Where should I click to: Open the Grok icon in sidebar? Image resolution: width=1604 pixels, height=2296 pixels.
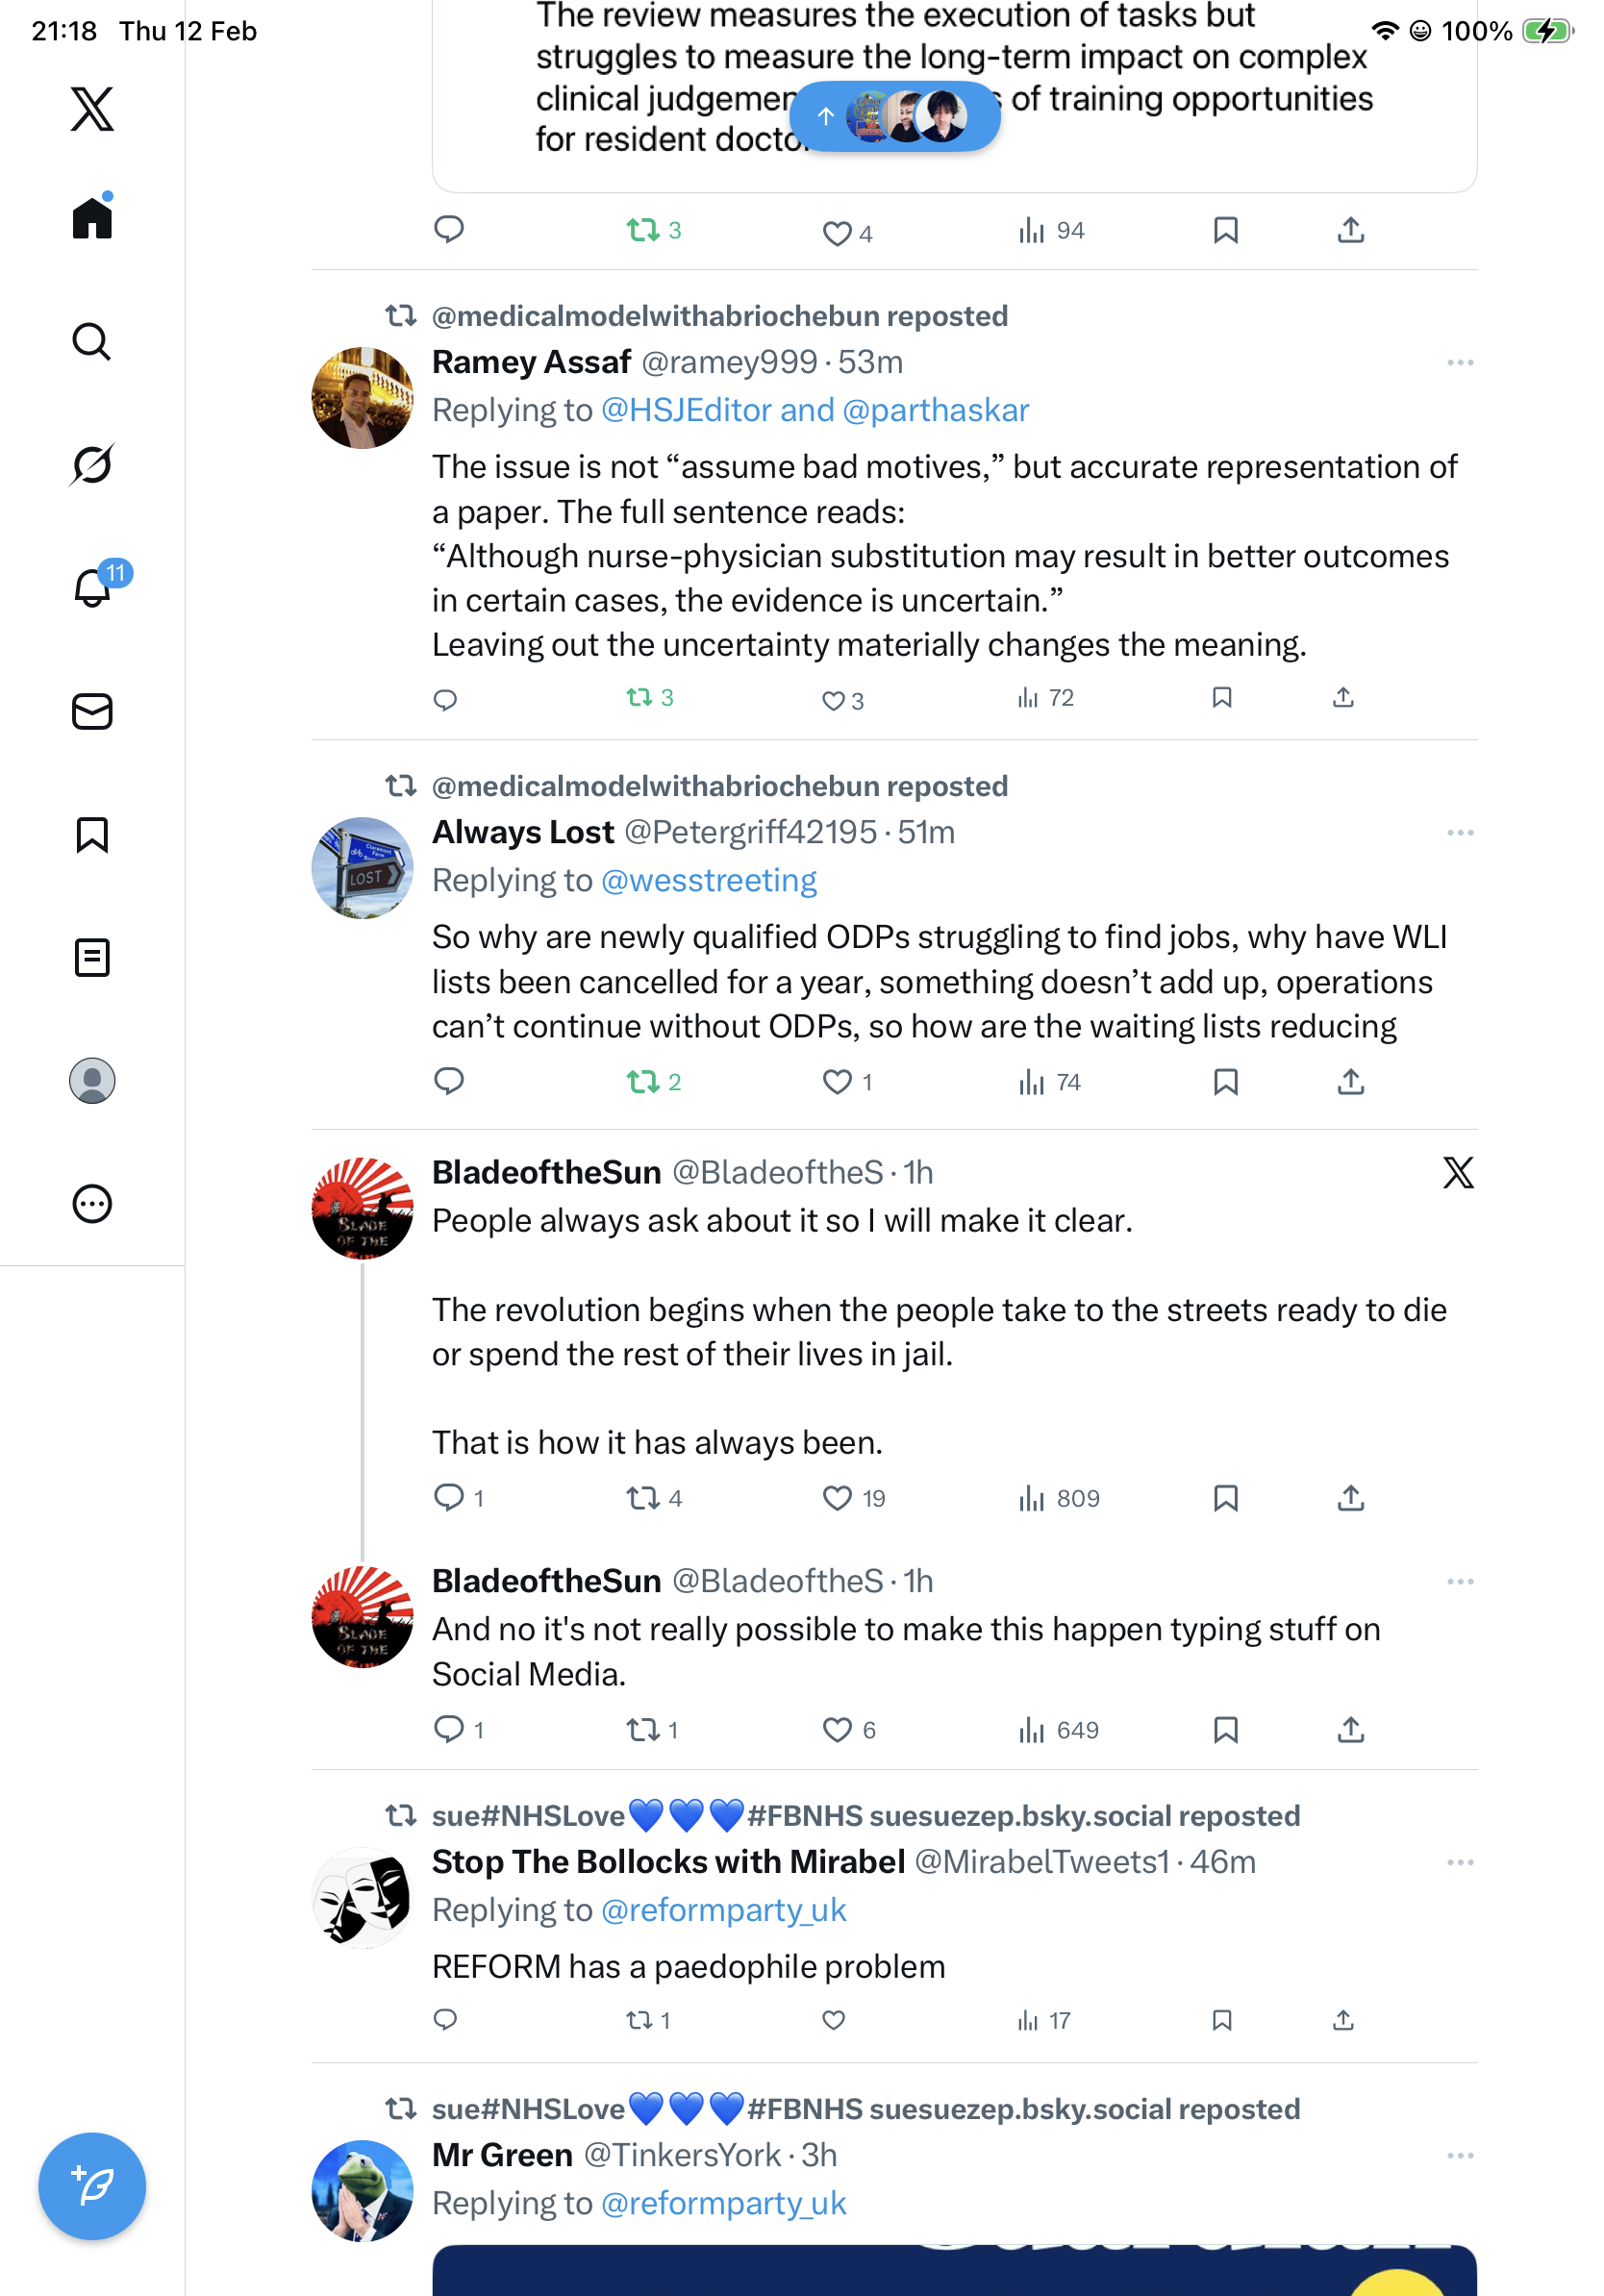(92, 464)
